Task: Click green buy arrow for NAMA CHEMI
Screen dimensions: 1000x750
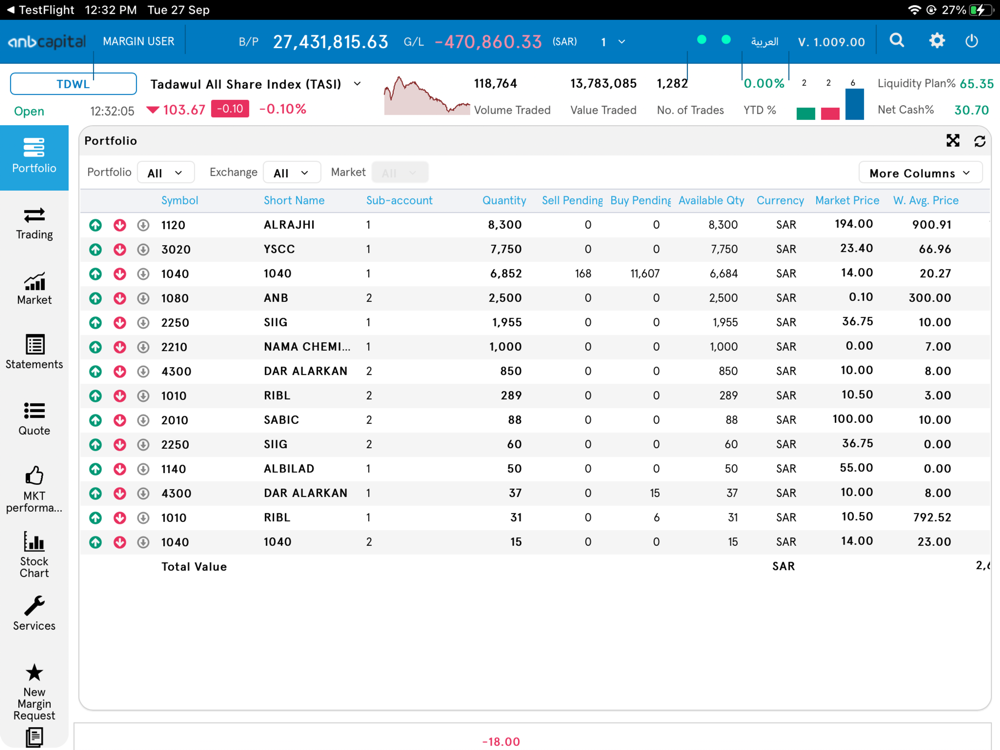Action: click(96, 347)
